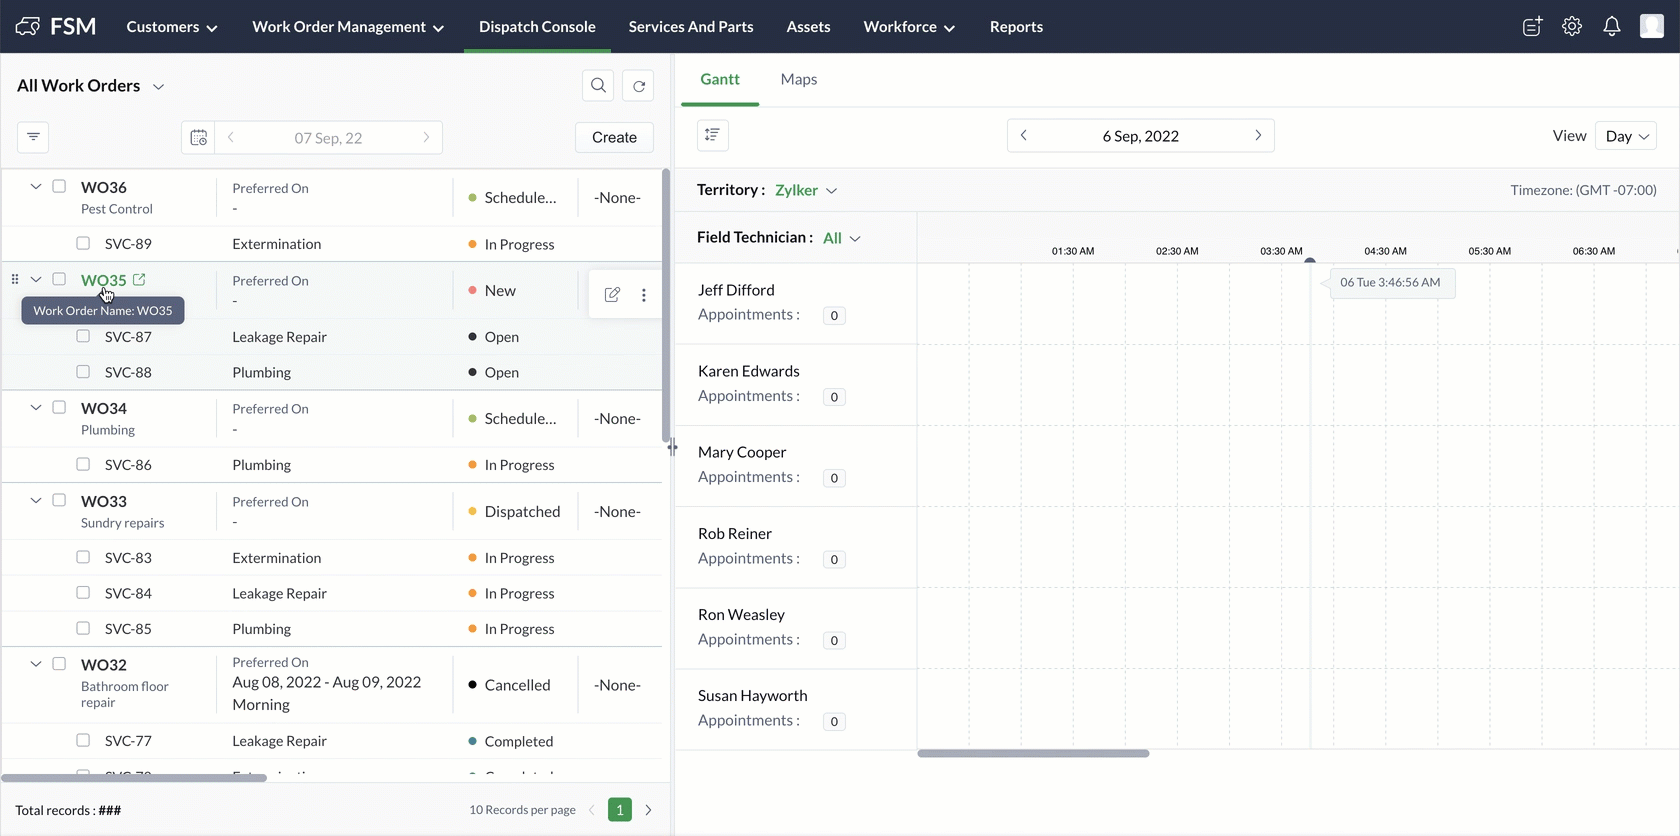
Task: Switch to the Maps tab
Action: pos(798,79)
